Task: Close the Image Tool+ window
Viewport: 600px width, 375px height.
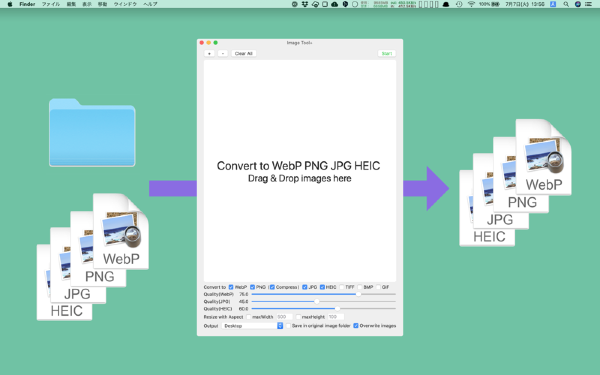Action: (x=202, y=43)
